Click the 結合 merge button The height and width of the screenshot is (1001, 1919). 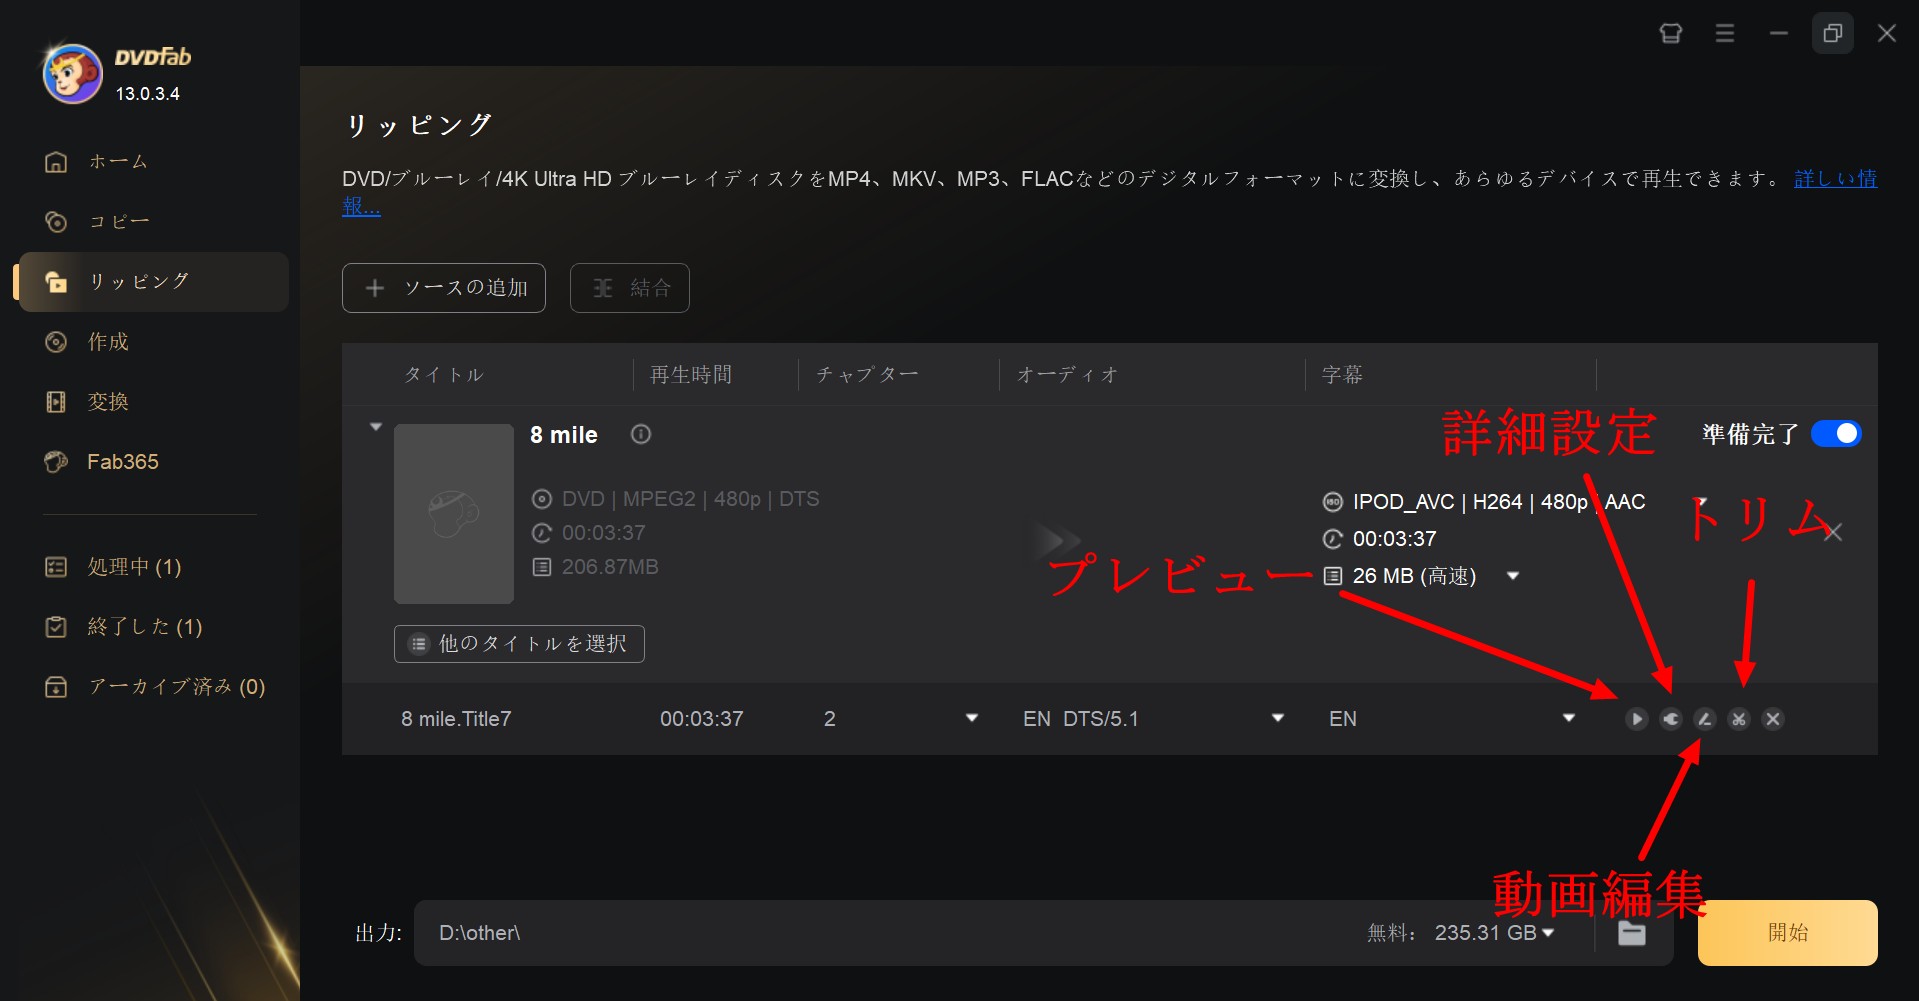[630, 288]
